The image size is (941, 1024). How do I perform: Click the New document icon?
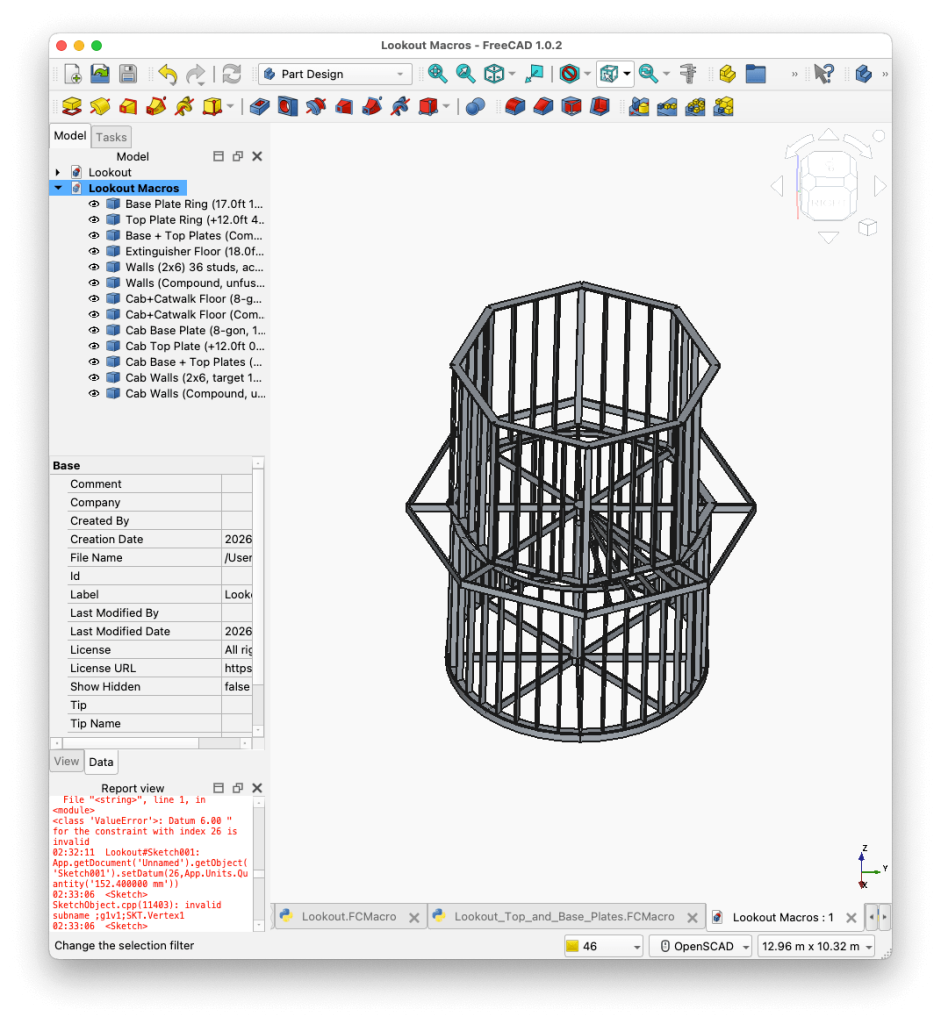click(73, 74)
